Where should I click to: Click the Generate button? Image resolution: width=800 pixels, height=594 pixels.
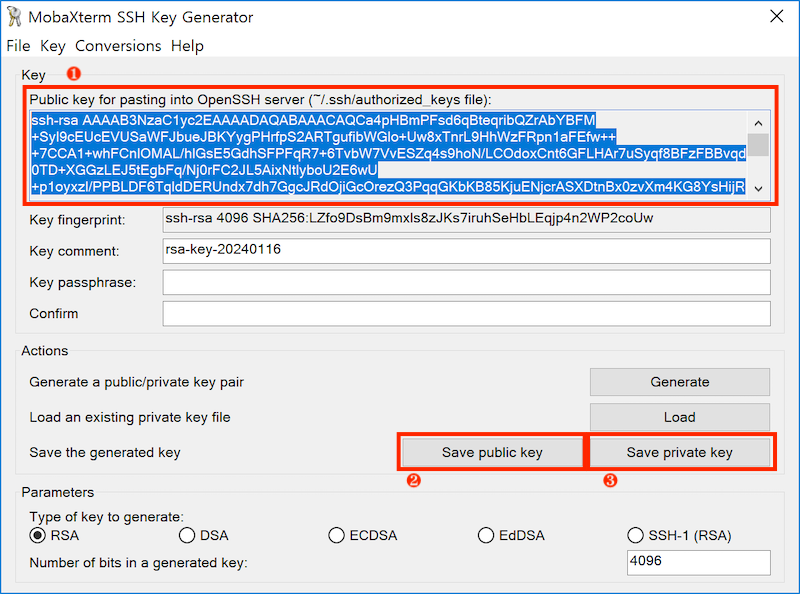click(x=680, y=382)
